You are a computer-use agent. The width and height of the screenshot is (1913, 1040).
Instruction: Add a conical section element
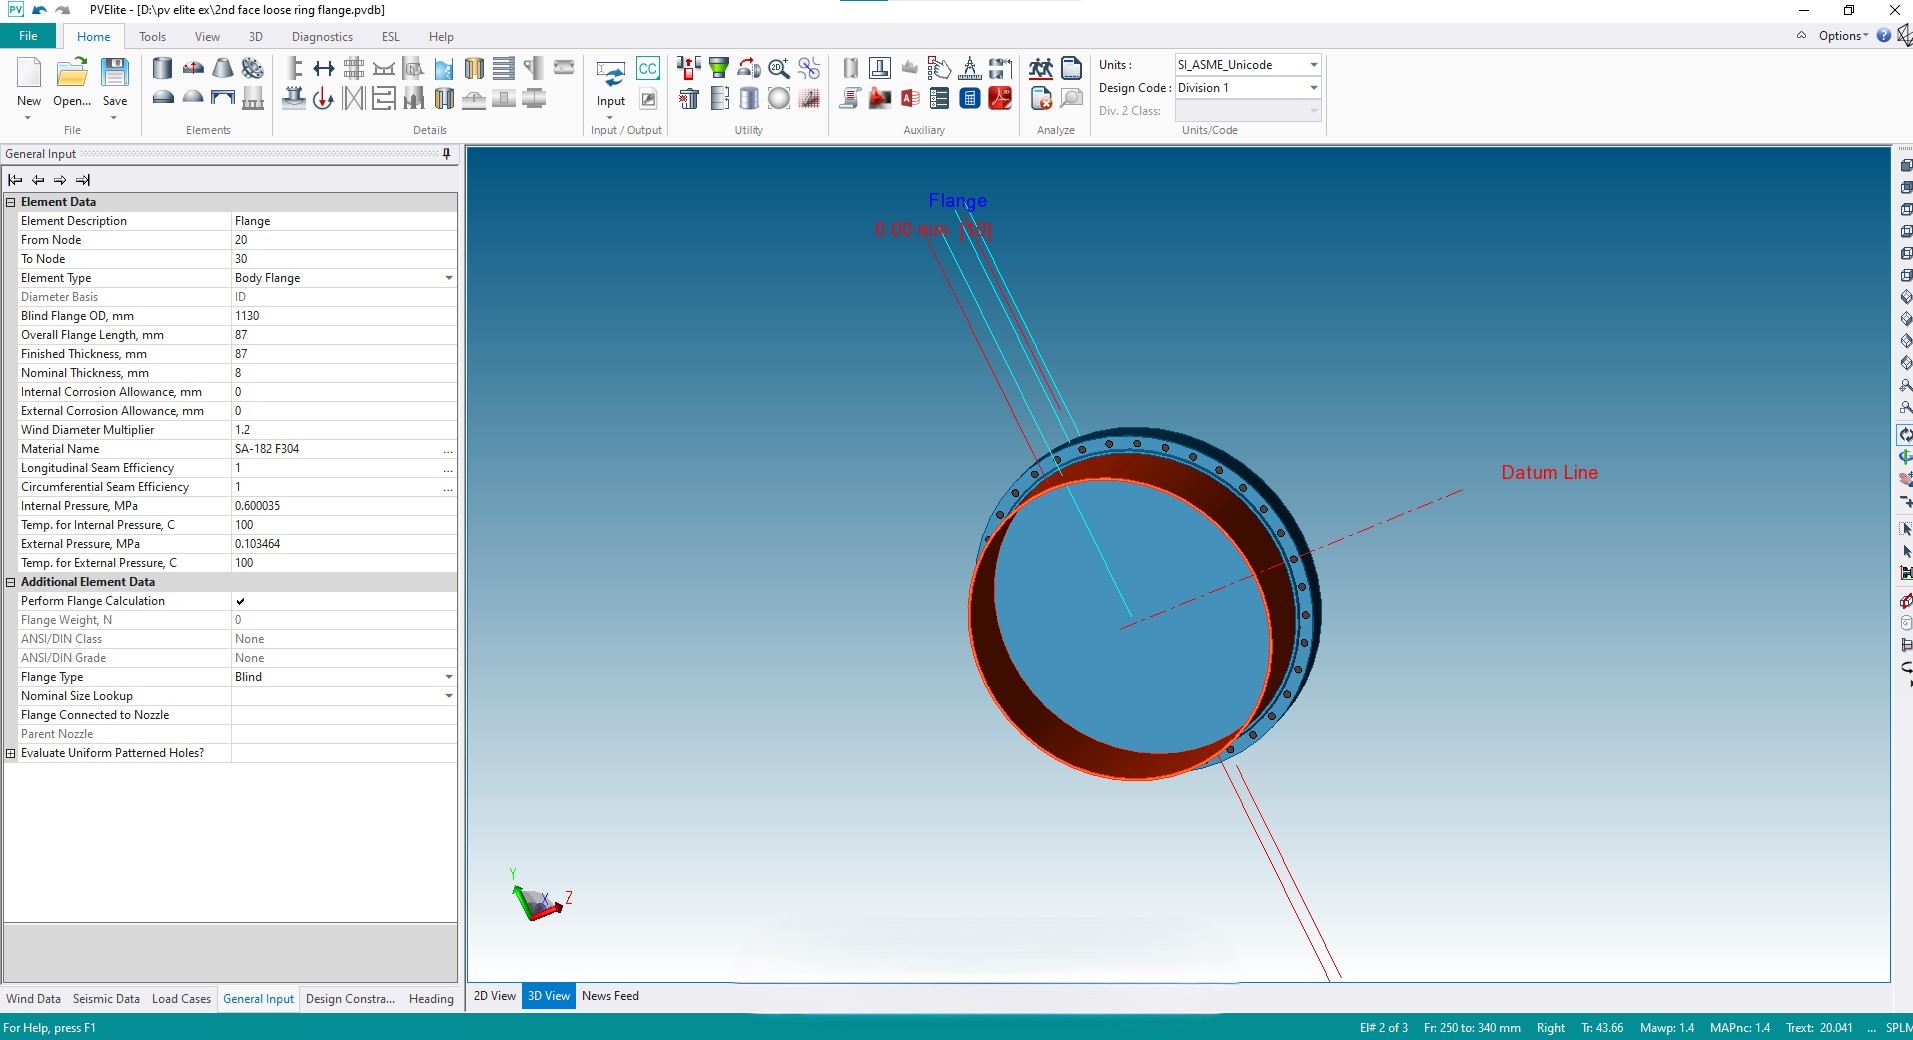click(223, 68)
